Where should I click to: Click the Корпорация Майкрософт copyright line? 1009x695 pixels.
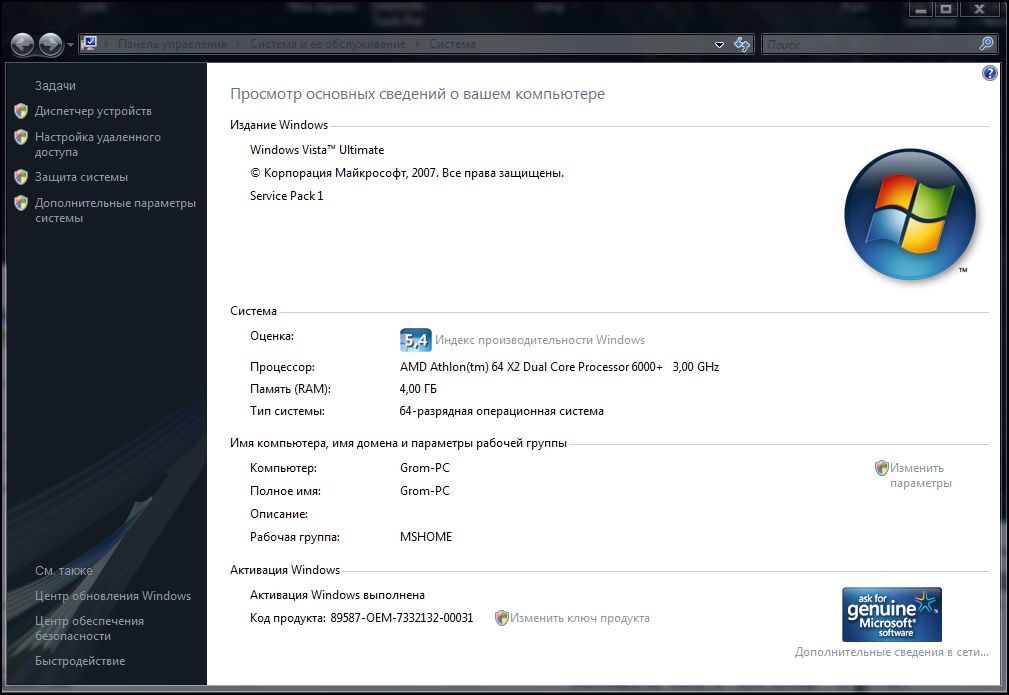pos(407,173)
